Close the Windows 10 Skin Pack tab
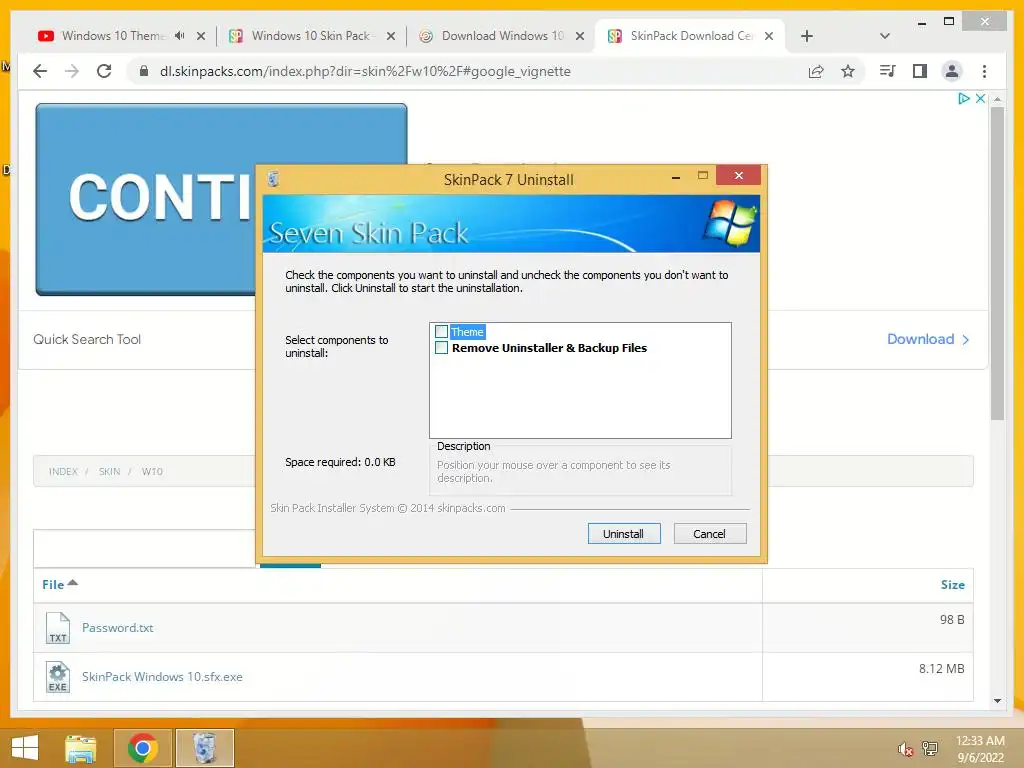 391,36
